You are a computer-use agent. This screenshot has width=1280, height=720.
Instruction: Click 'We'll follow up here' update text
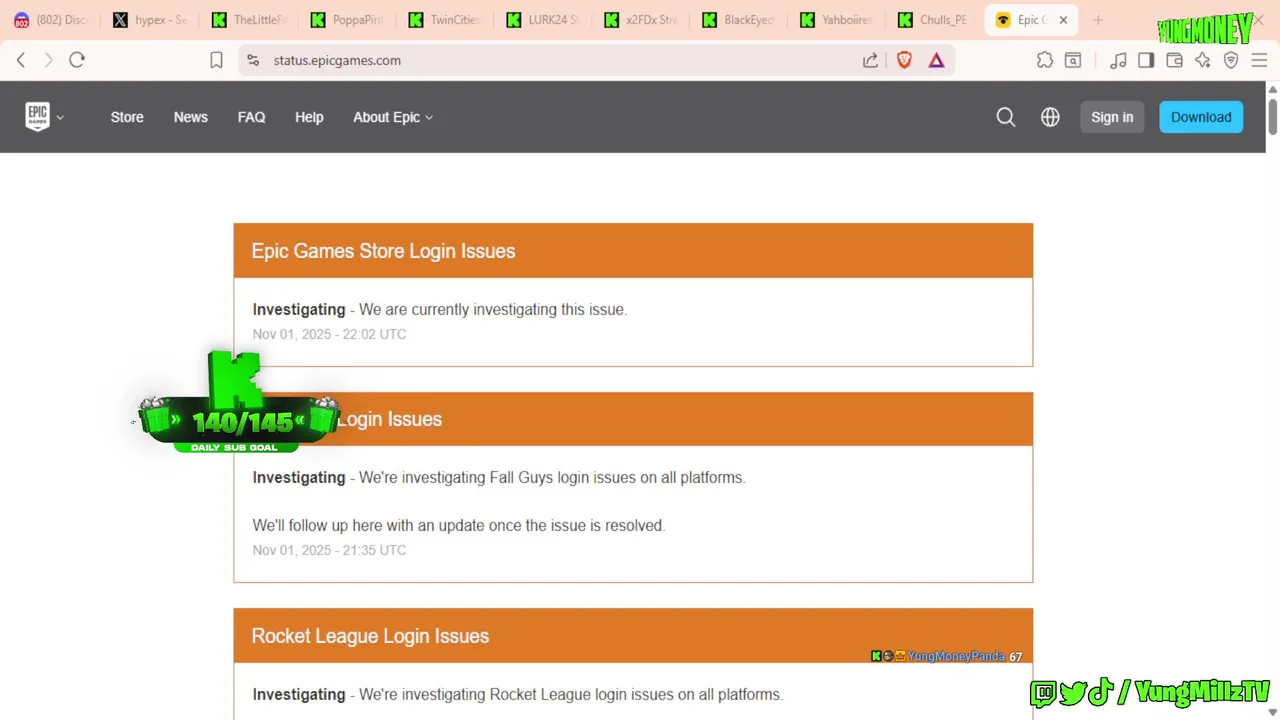458,525
